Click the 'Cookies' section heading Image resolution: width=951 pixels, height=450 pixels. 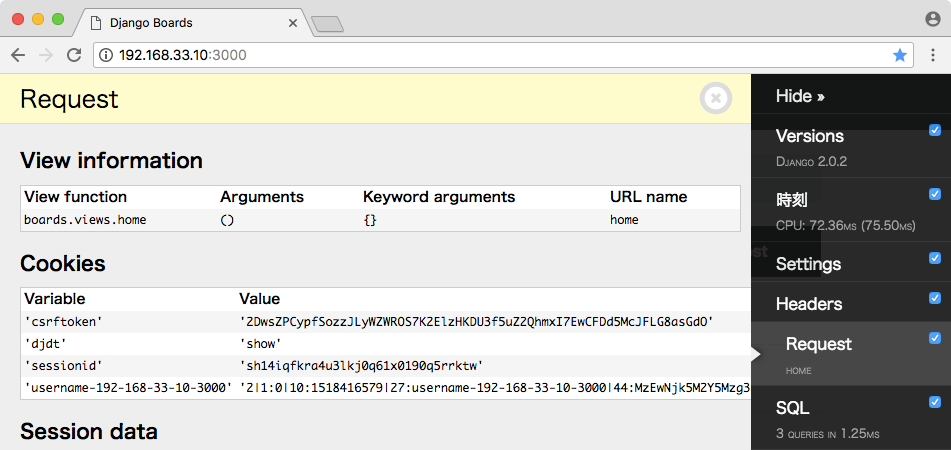coord(62,263)
